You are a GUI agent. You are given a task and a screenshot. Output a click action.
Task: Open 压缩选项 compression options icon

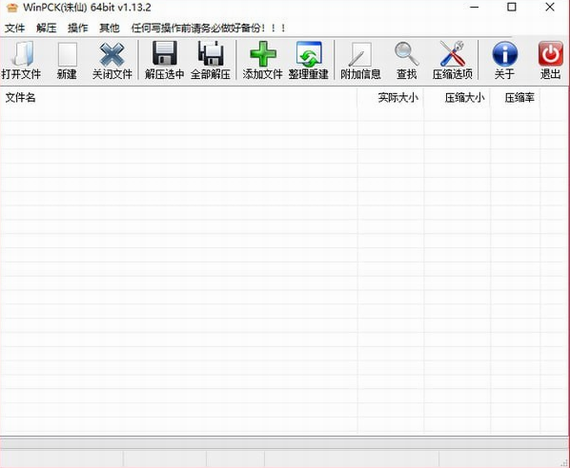(453, 60)
